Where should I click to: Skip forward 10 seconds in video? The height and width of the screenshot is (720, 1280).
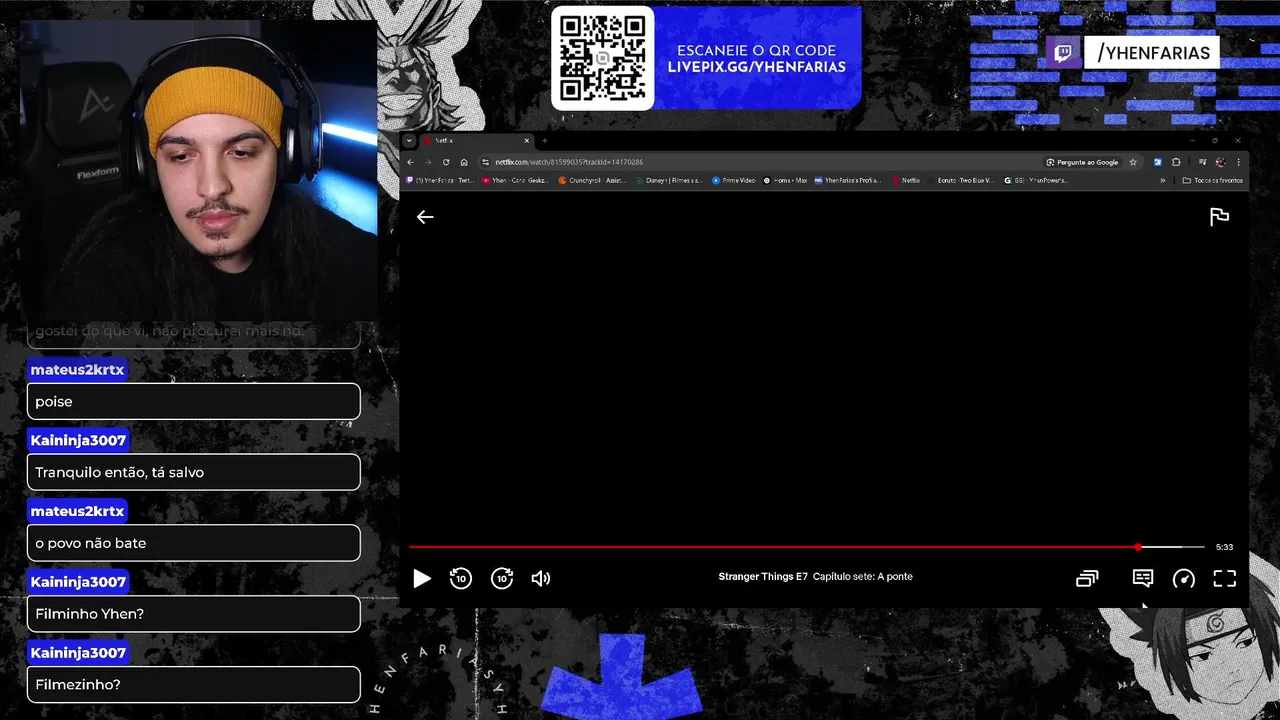502,578
